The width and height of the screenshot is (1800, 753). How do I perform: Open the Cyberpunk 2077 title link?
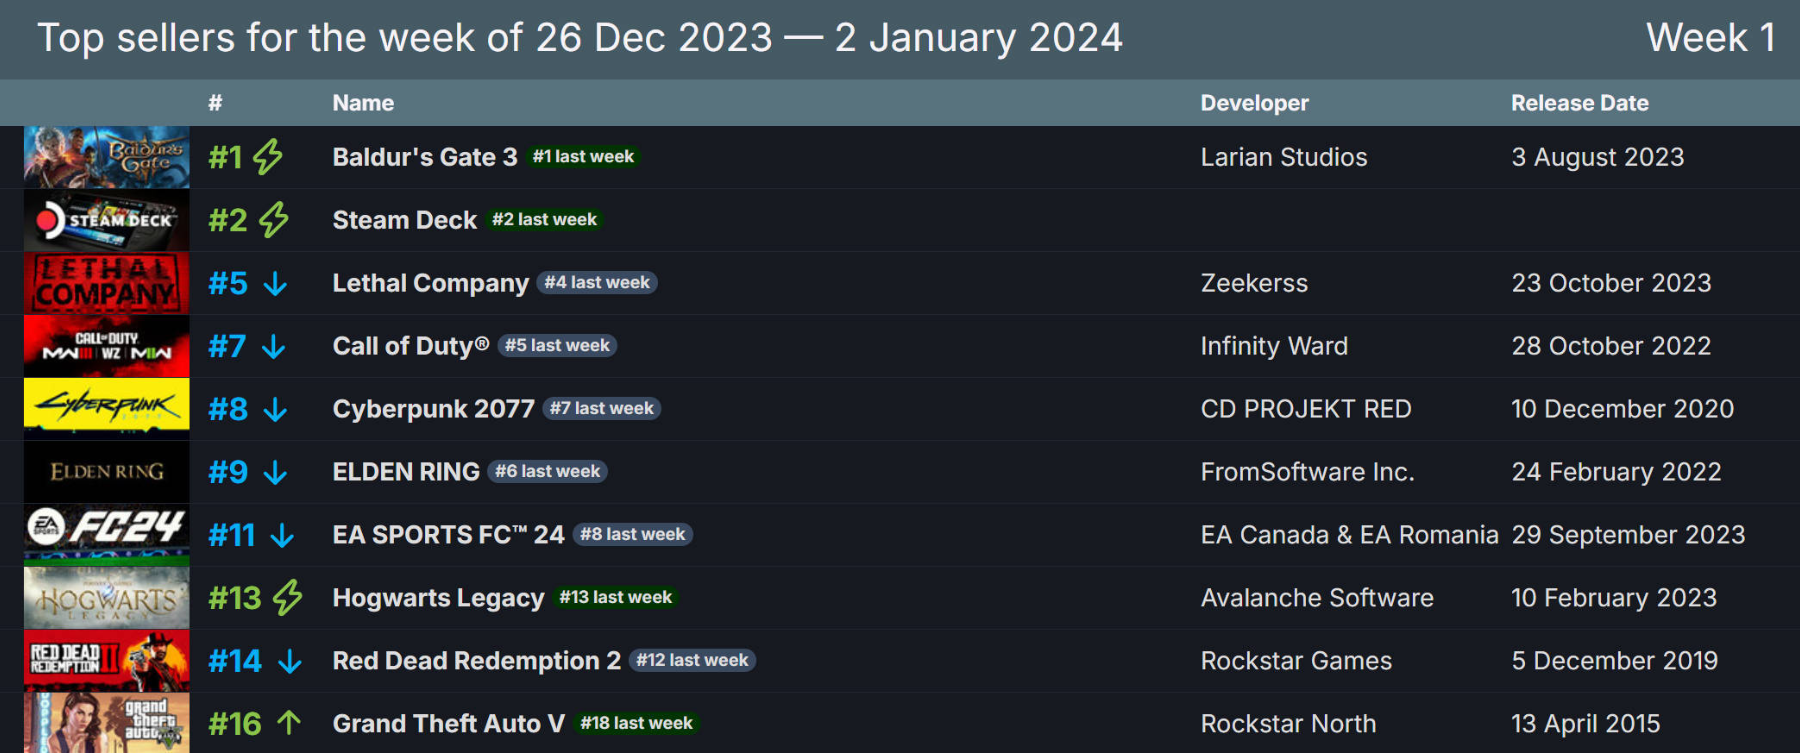click(433, 409)
